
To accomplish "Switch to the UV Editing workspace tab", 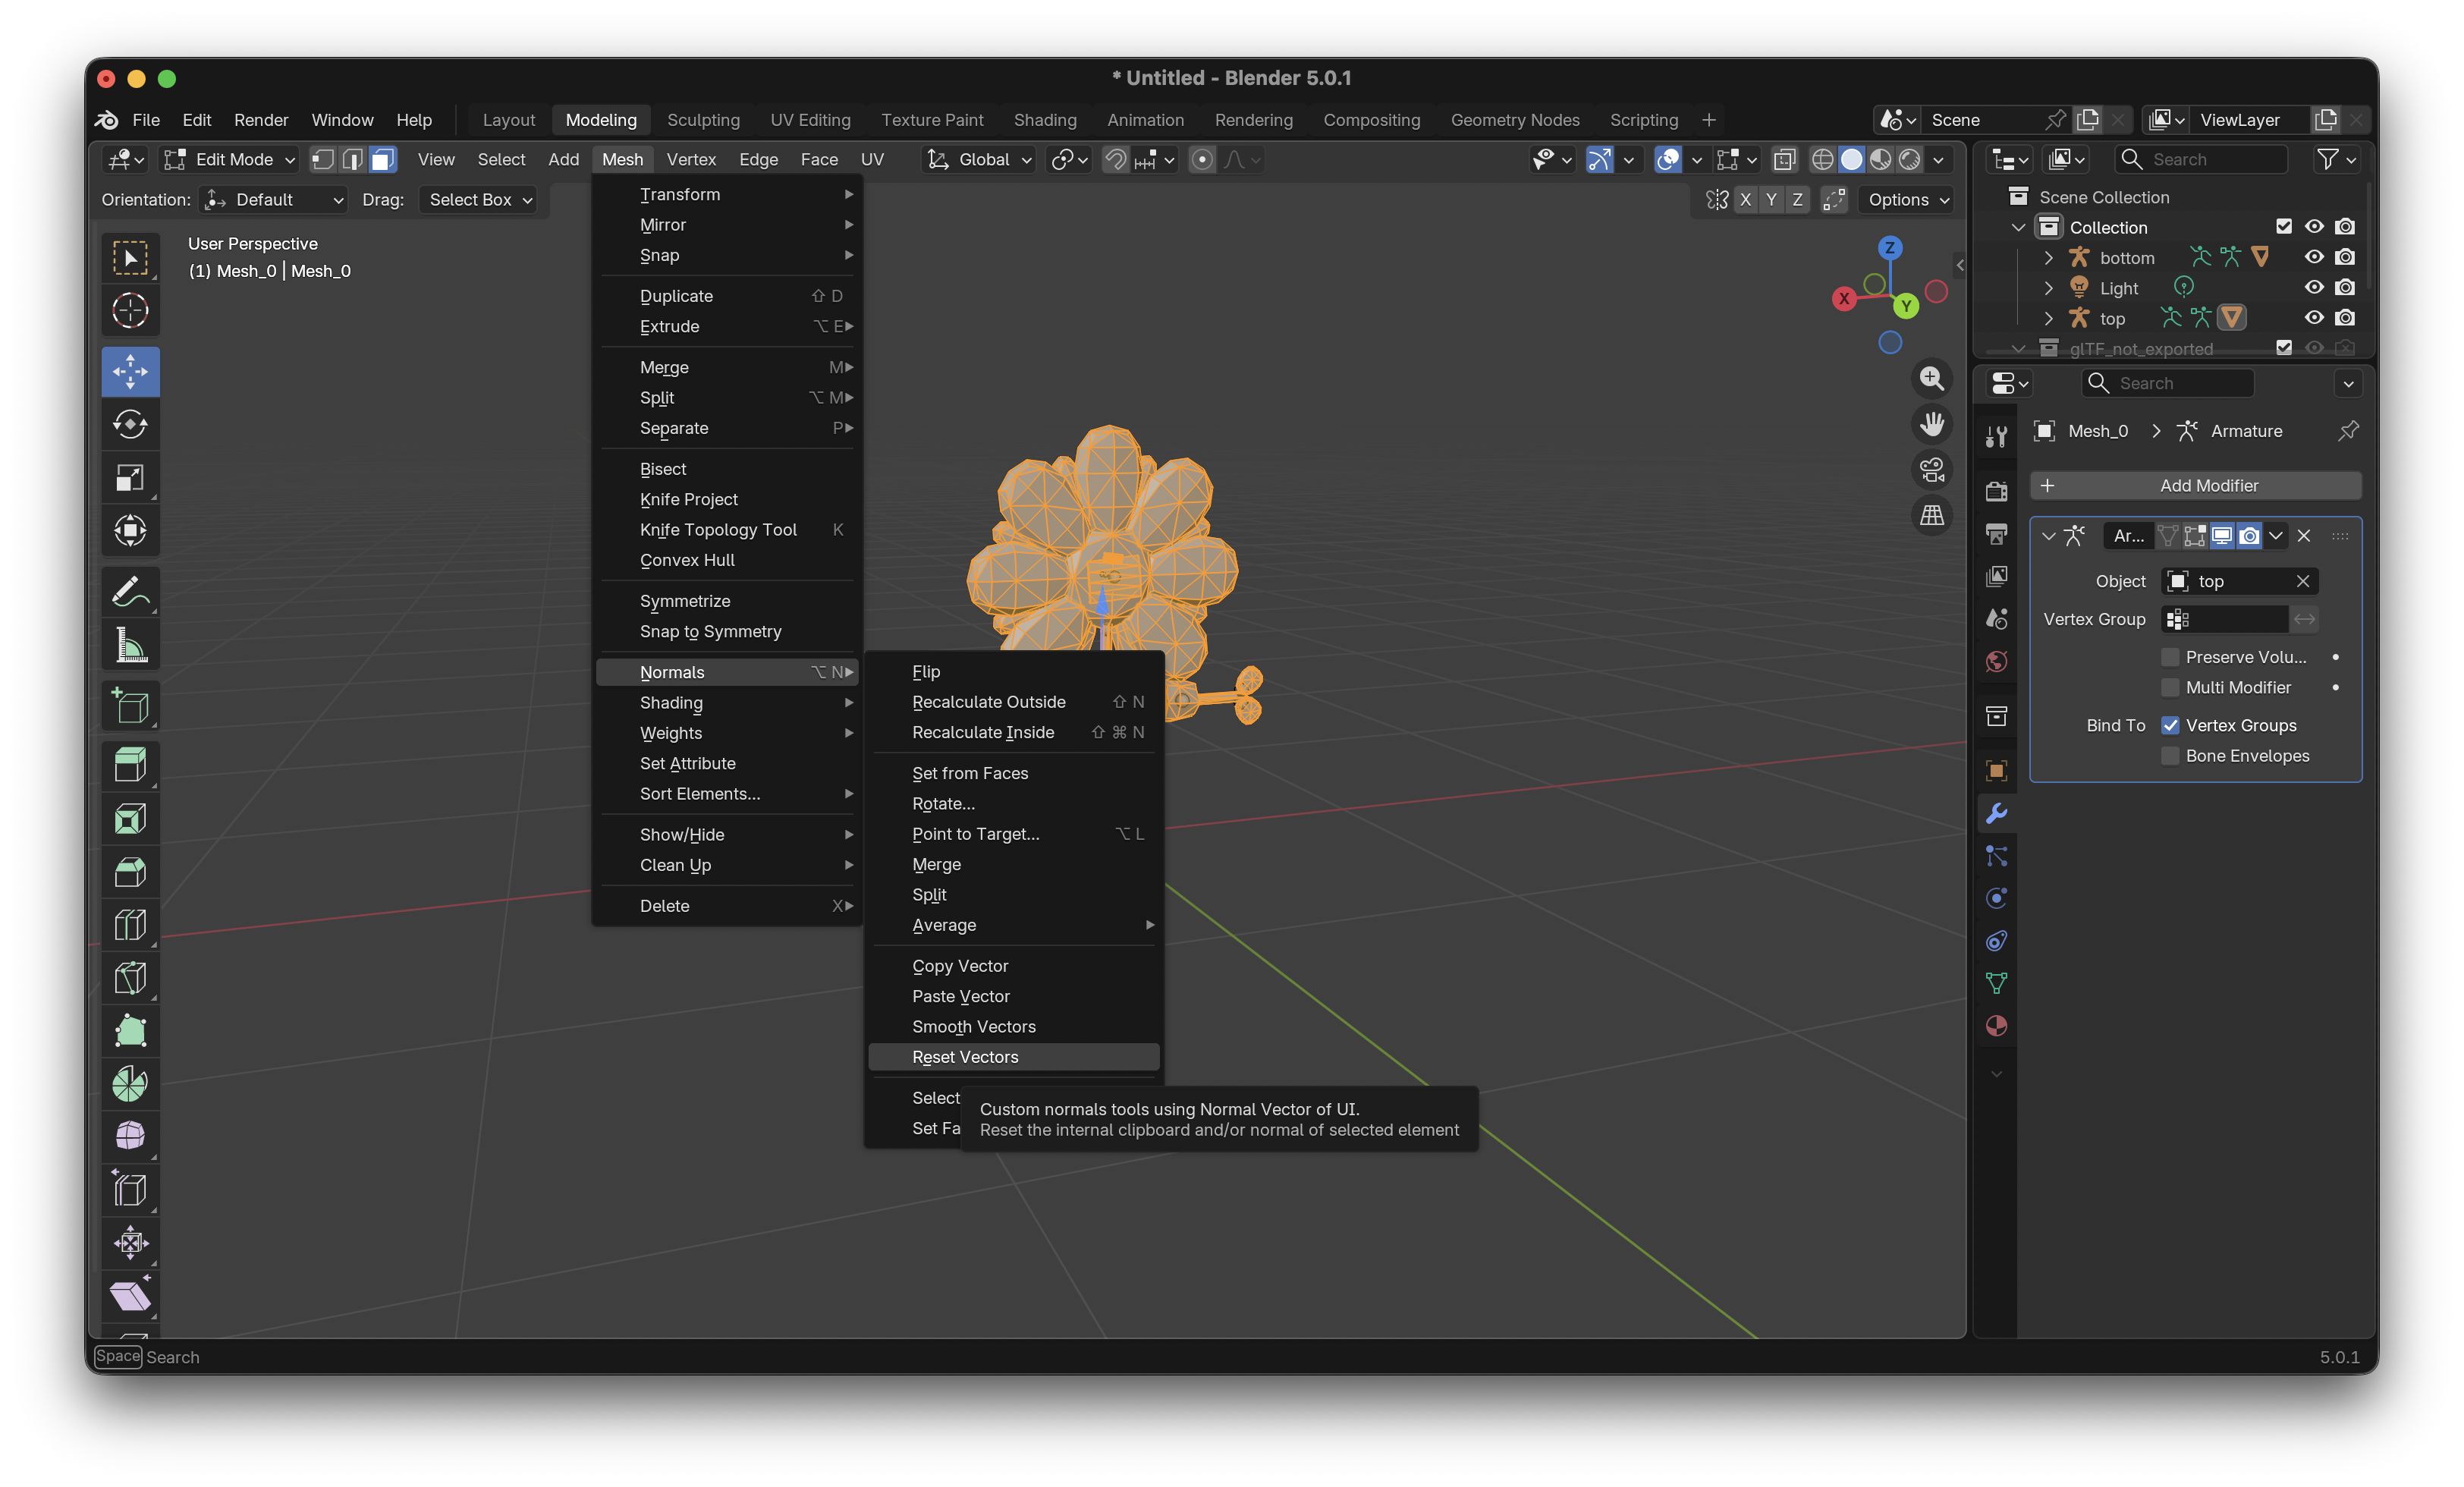I will pyautogui.click(x=810, y=120).
